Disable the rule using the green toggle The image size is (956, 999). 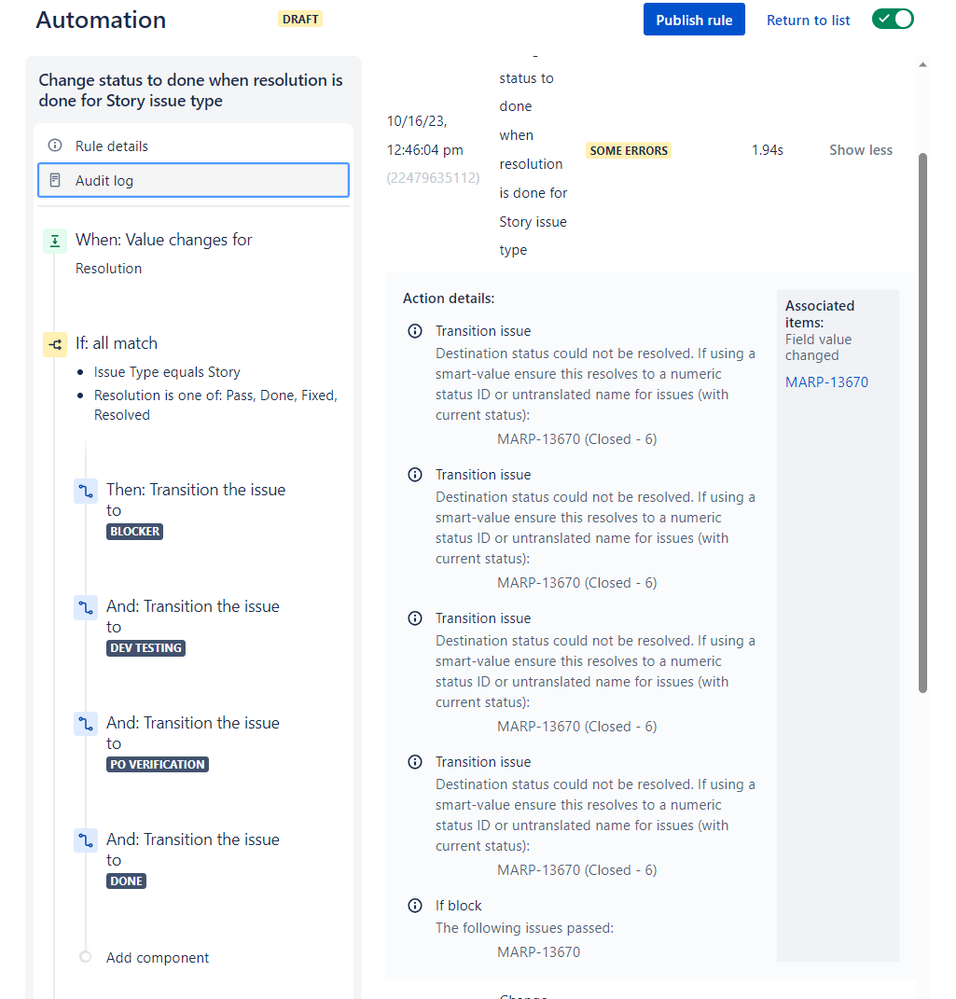point(892,18)
